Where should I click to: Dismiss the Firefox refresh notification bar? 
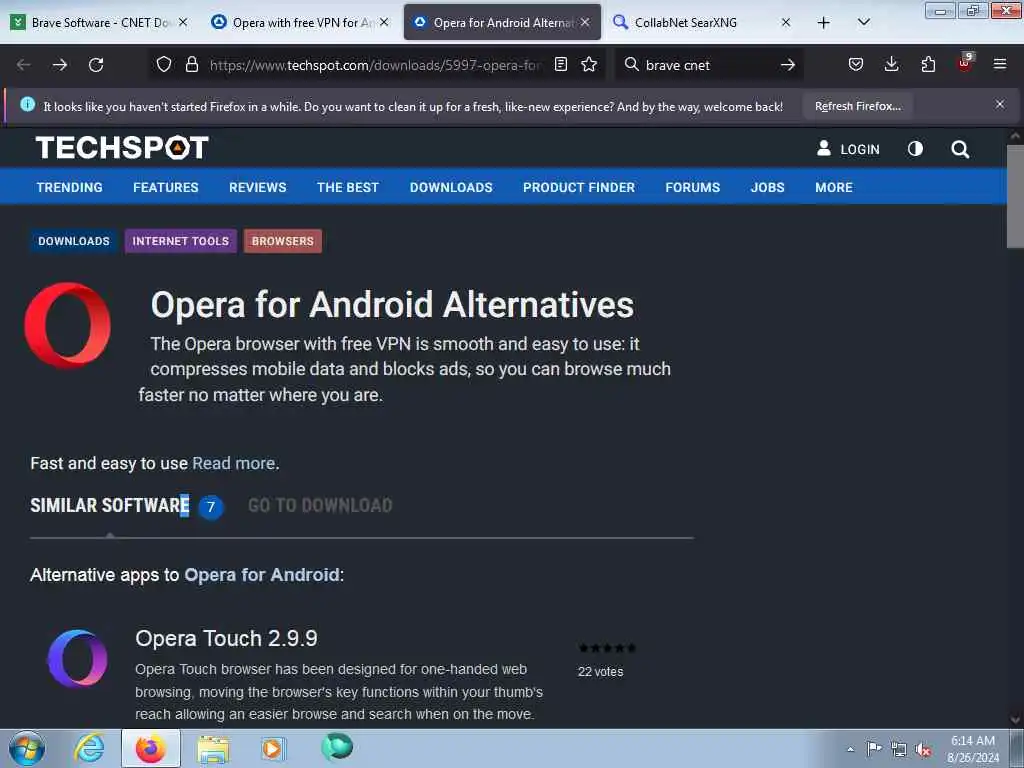click(1000, 104)
